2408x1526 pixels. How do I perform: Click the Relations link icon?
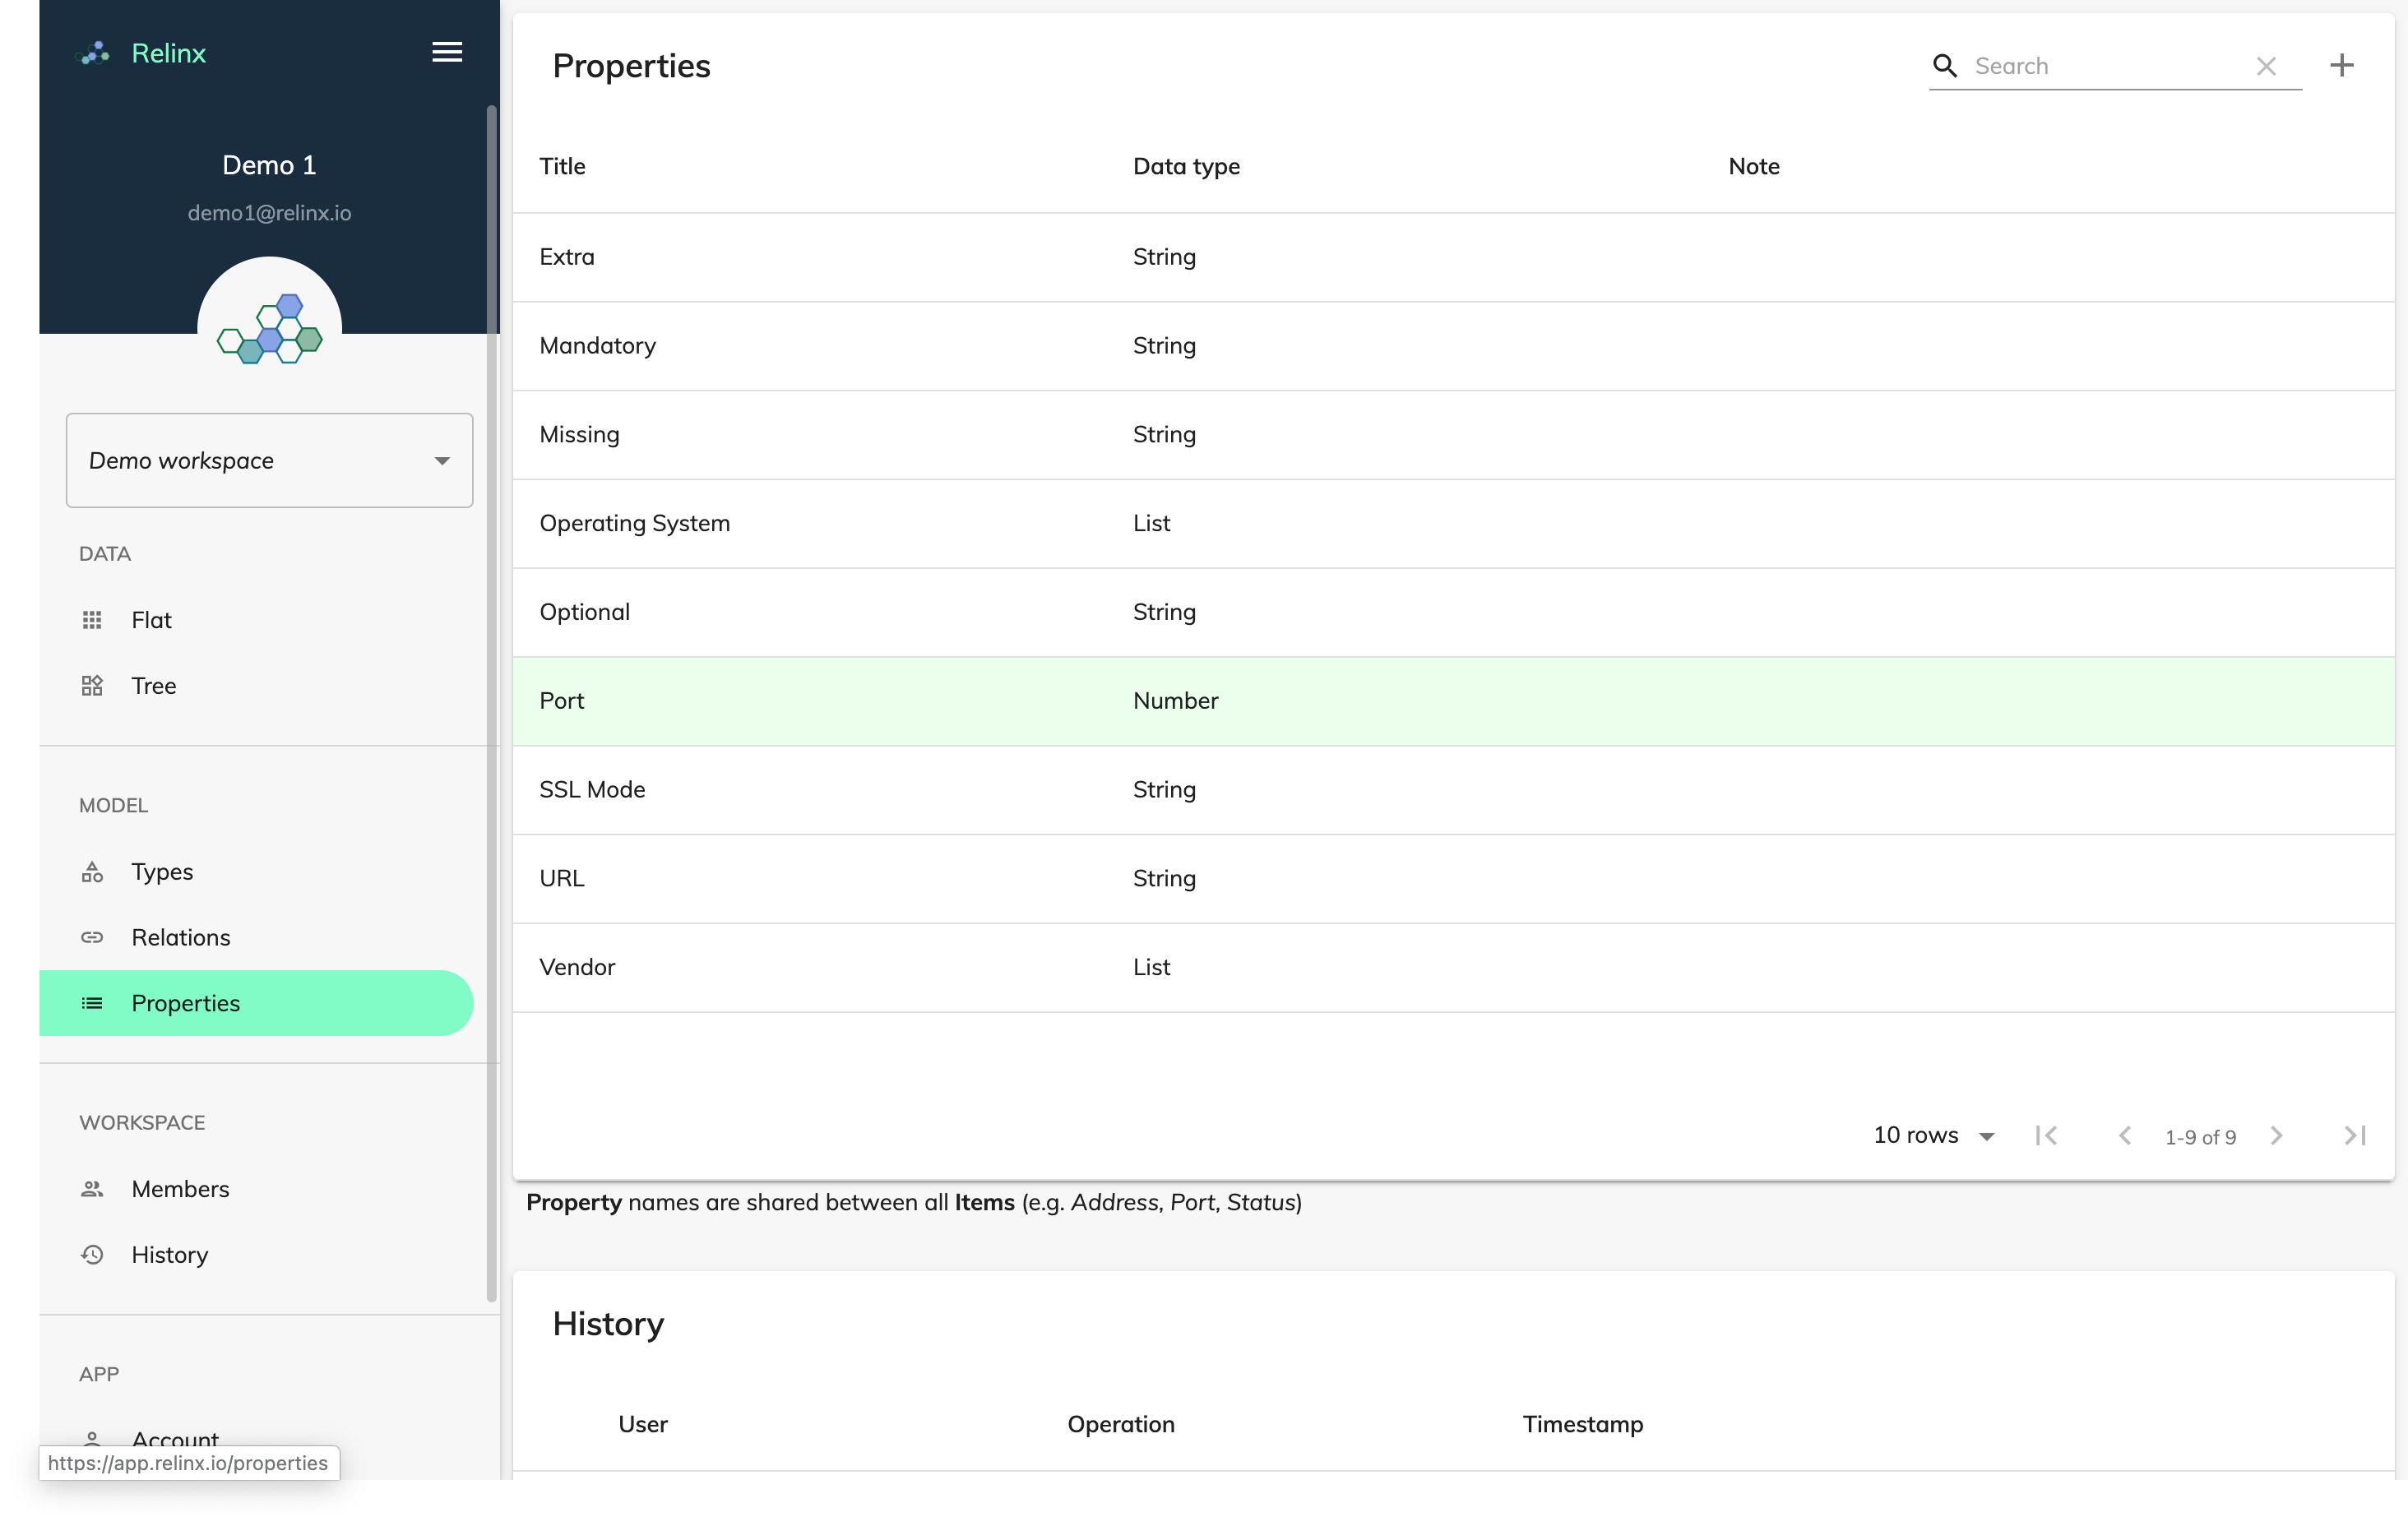click(92, 938)
